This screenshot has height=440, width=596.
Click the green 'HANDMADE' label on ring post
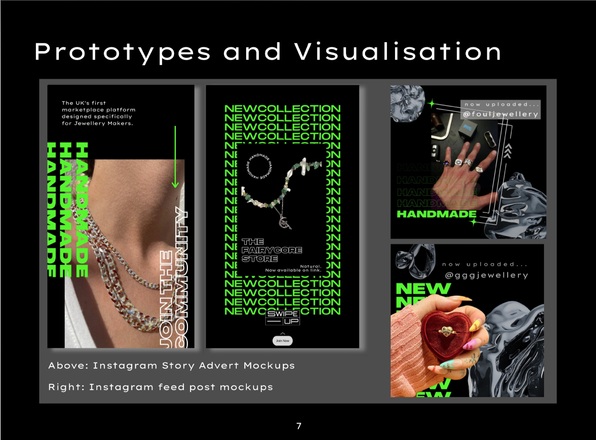pyautogui.click(x=436, y=214)
